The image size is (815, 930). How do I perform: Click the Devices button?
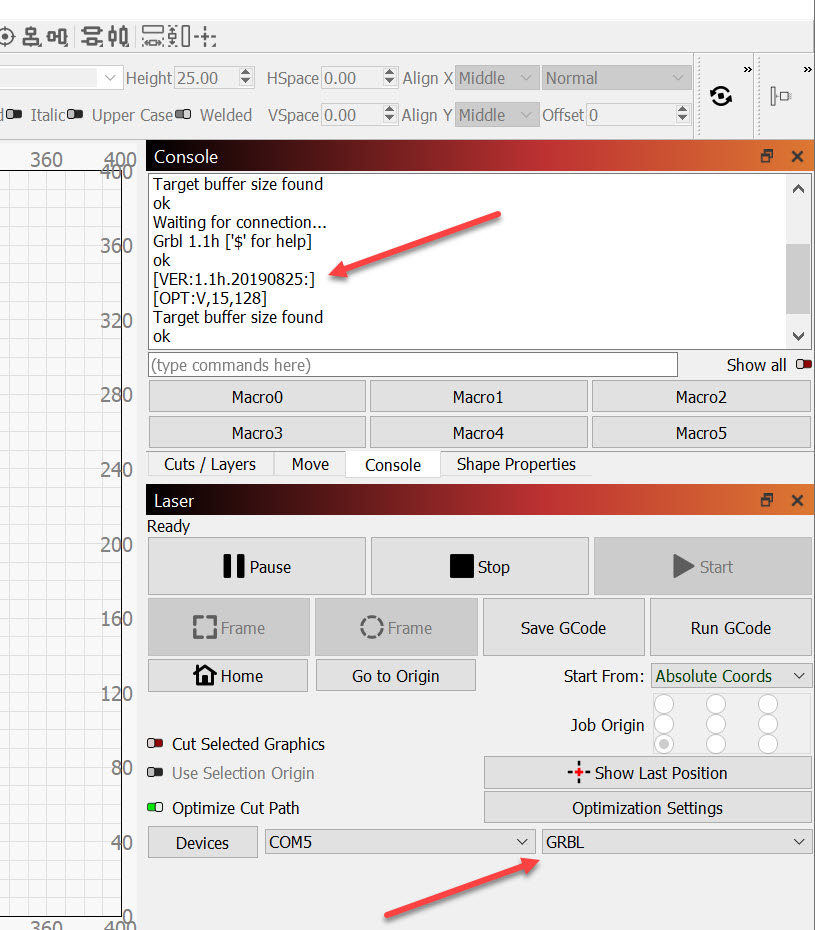(202, 843)
